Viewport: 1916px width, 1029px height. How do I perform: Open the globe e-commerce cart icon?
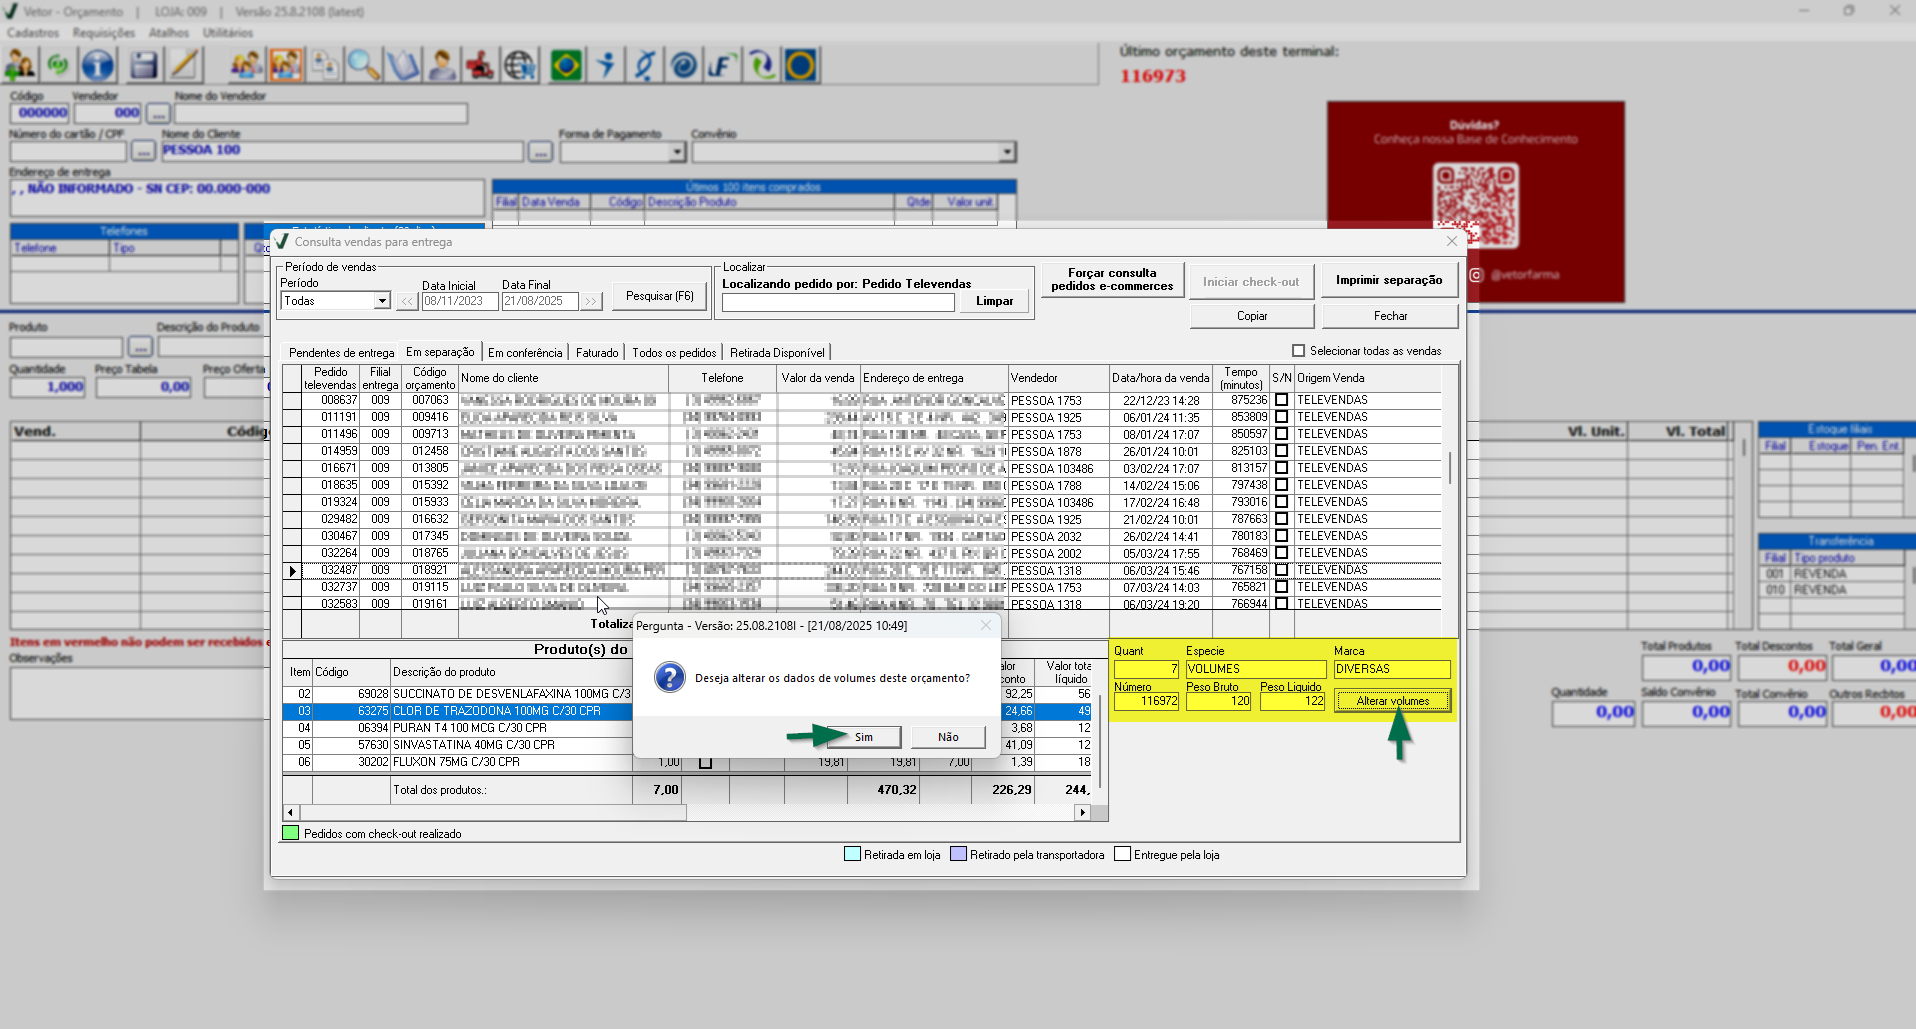520,66
